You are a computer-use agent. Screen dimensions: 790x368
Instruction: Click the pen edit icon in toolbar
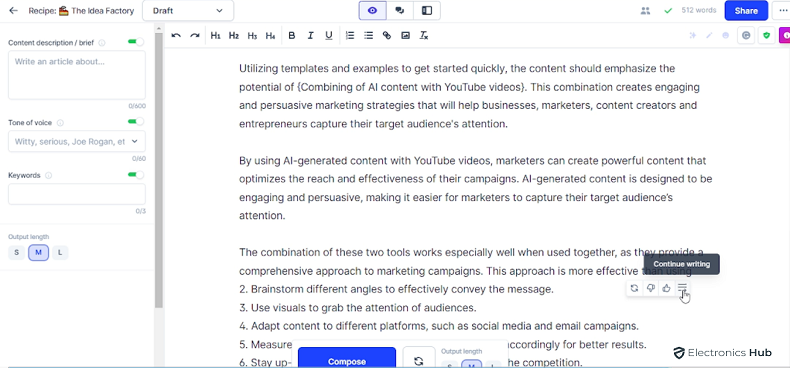pyautogui.click(x=709, y=35)
